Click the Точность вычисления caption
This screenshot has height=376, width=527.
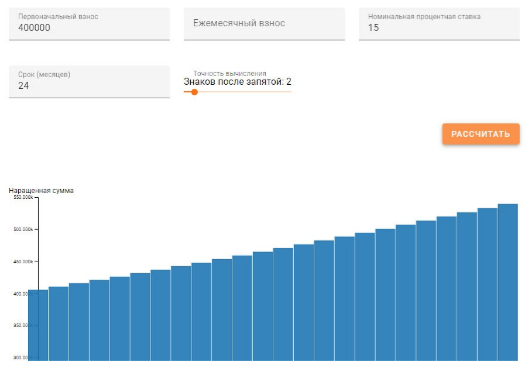point(230,73)
